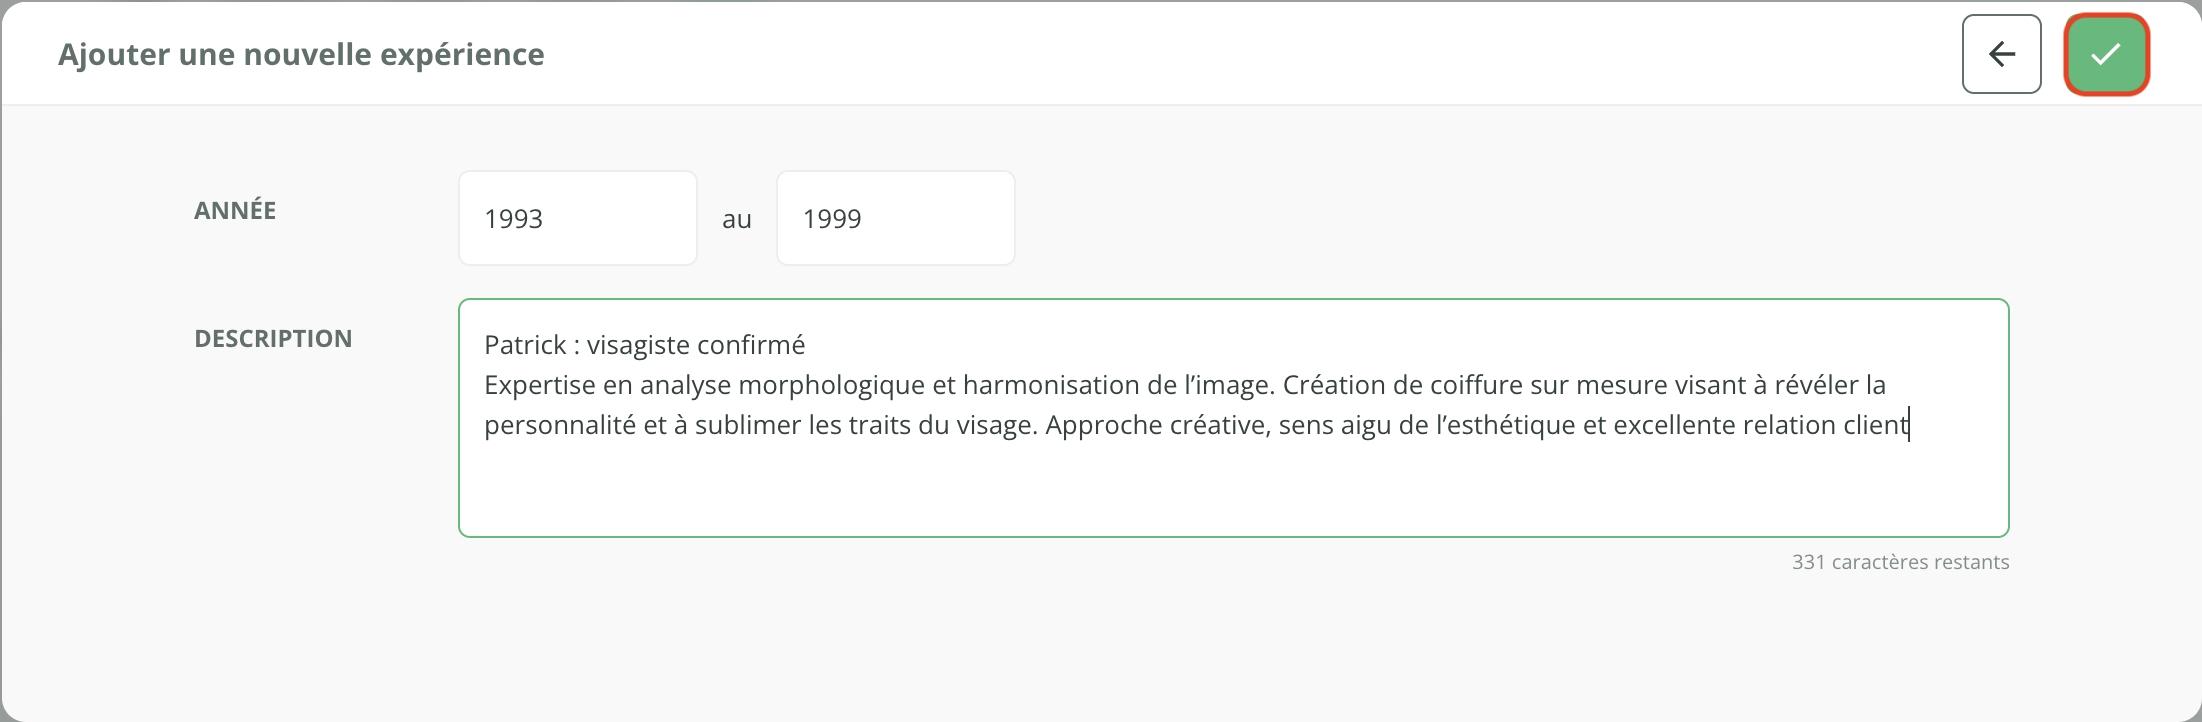The height and width of the screenshot is (722, 2202).
Task: Click the "DESCRIPTION" field label
Action: pyautogui.click(x=273, y=338)
